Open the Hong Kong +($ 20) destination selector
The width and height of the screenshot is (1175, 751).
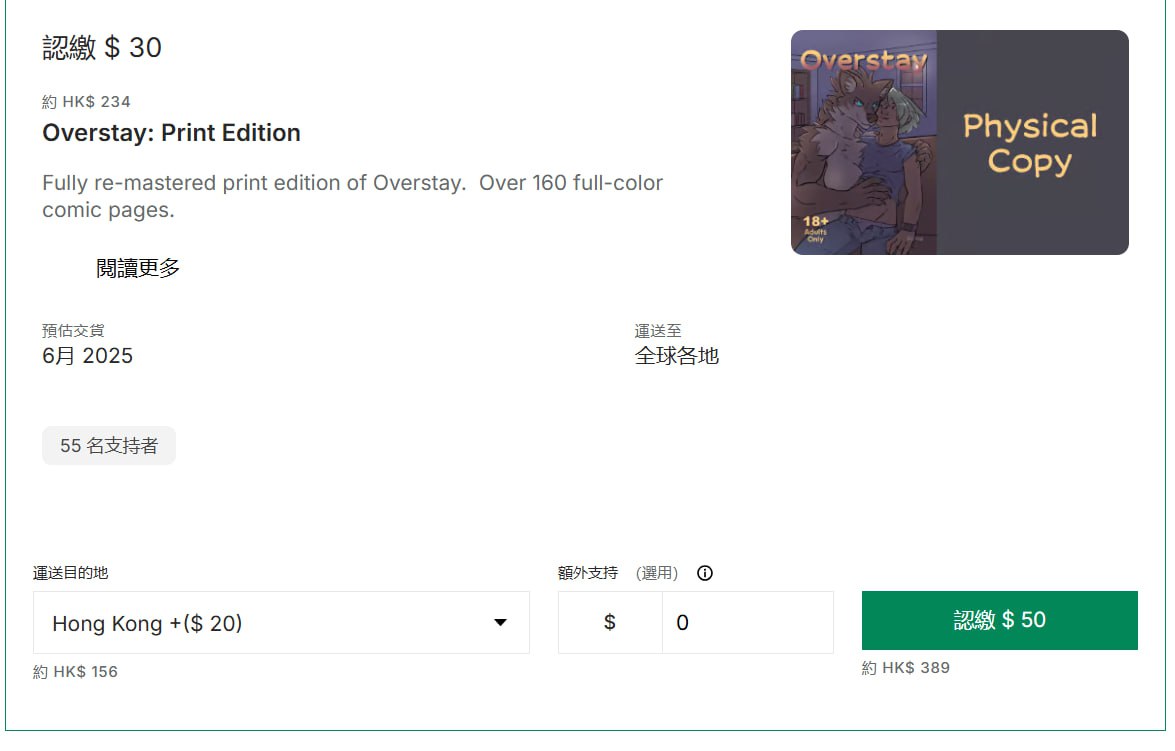point(281,623)
